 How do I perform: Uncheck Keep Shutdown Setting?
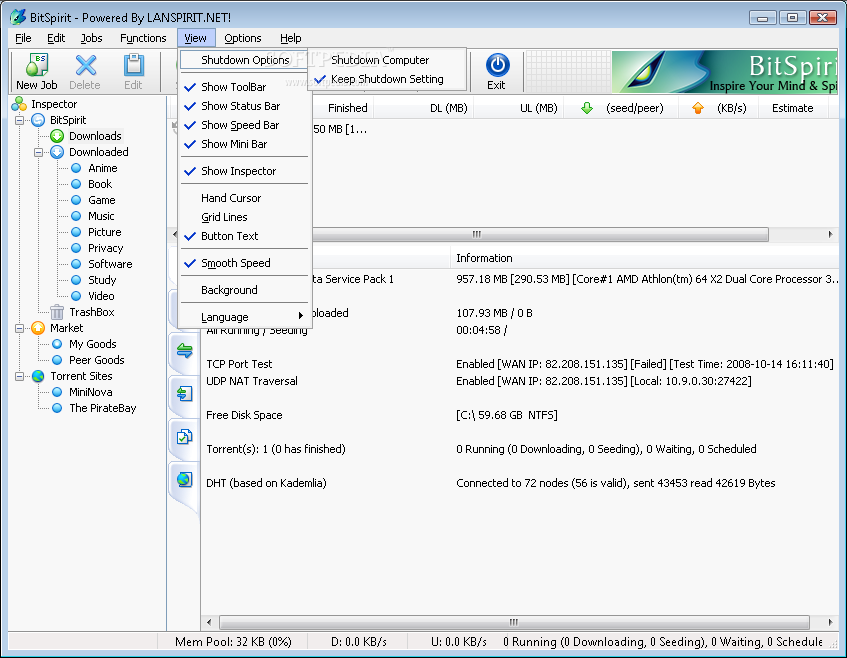click(387, 79)
